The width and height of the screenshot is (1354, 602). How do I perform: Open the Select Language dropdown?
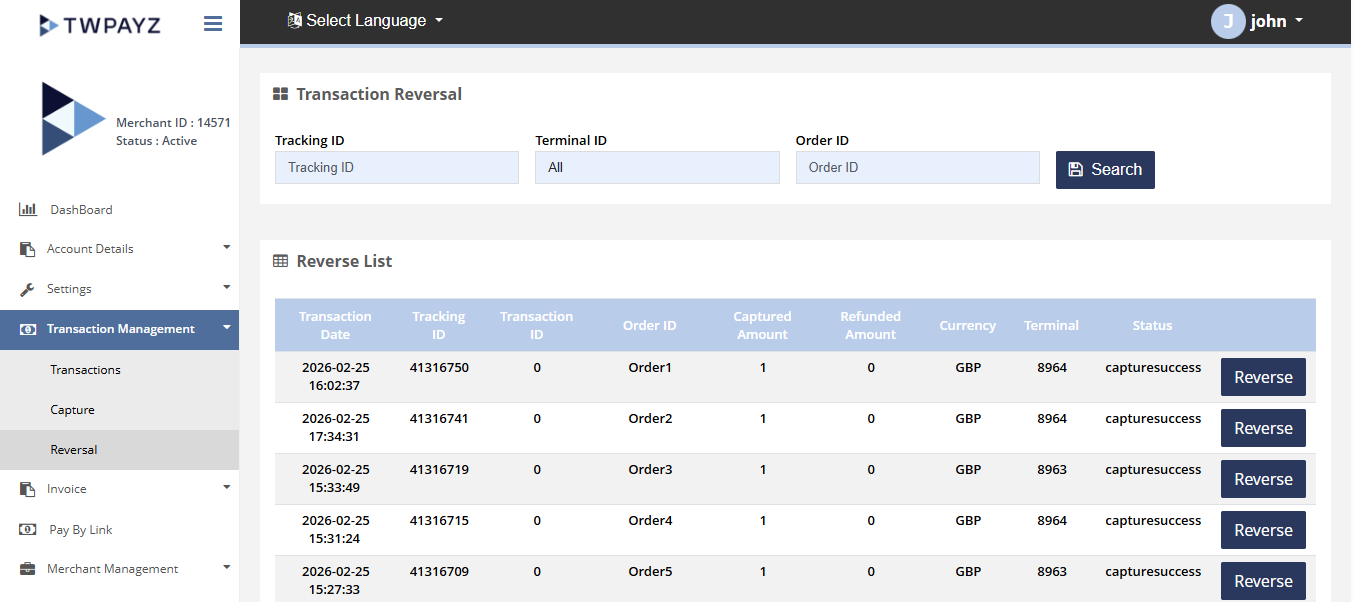(365, 21)
